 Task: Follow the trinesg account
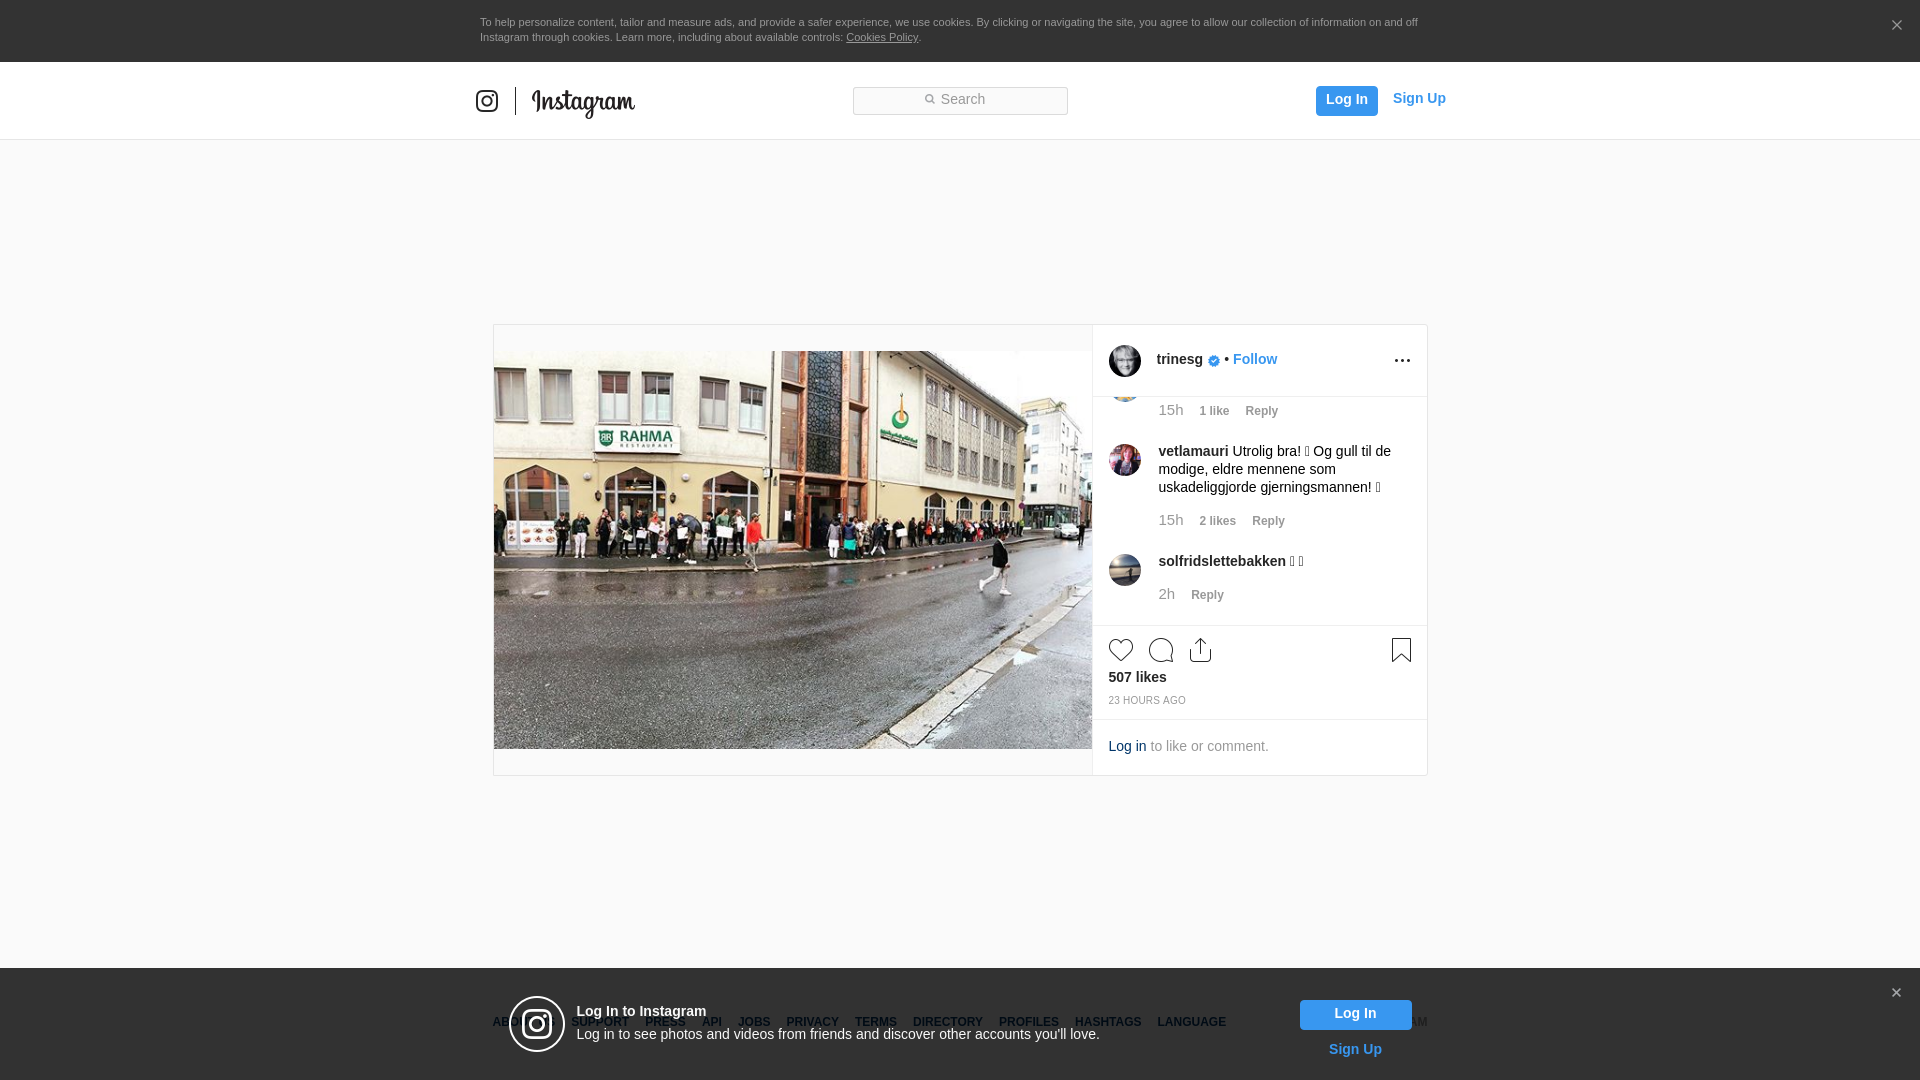(x=1254, y=359)
